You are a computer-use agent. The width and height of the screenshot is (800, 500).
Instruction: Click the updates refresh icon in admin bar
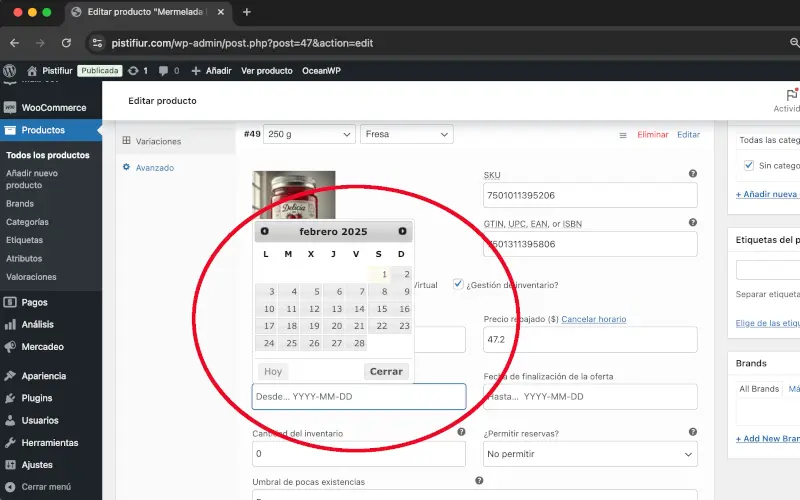click(133, 70)
